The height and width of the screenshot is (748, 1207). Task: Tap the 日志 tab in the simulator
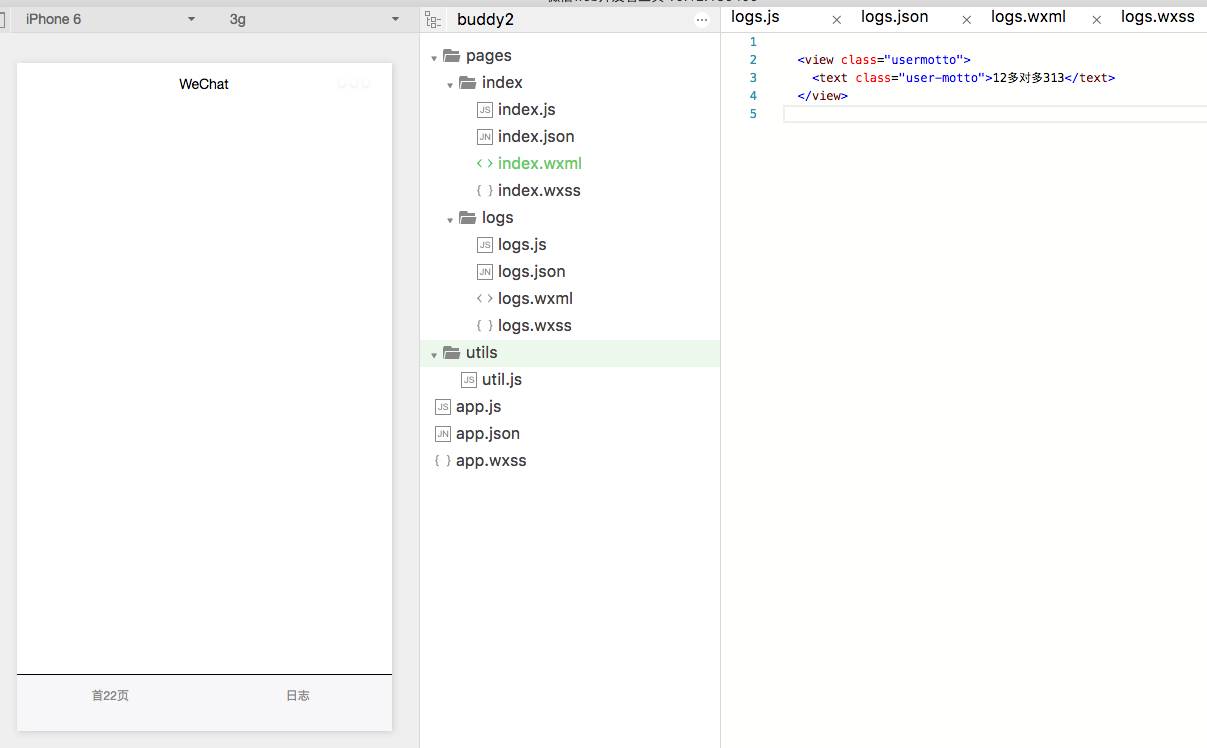click(298, 696)
